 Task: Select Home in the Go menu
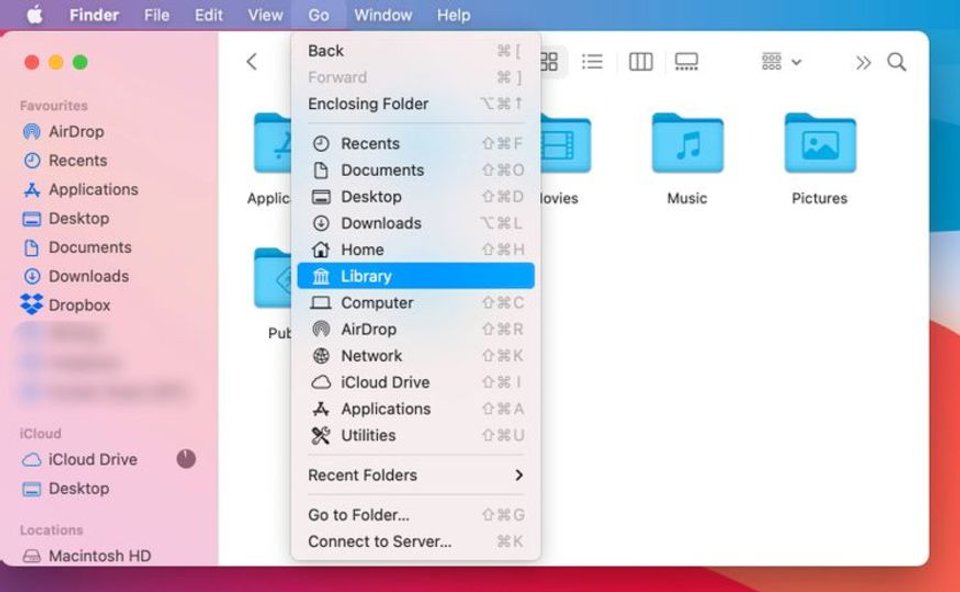click(416, 250)
